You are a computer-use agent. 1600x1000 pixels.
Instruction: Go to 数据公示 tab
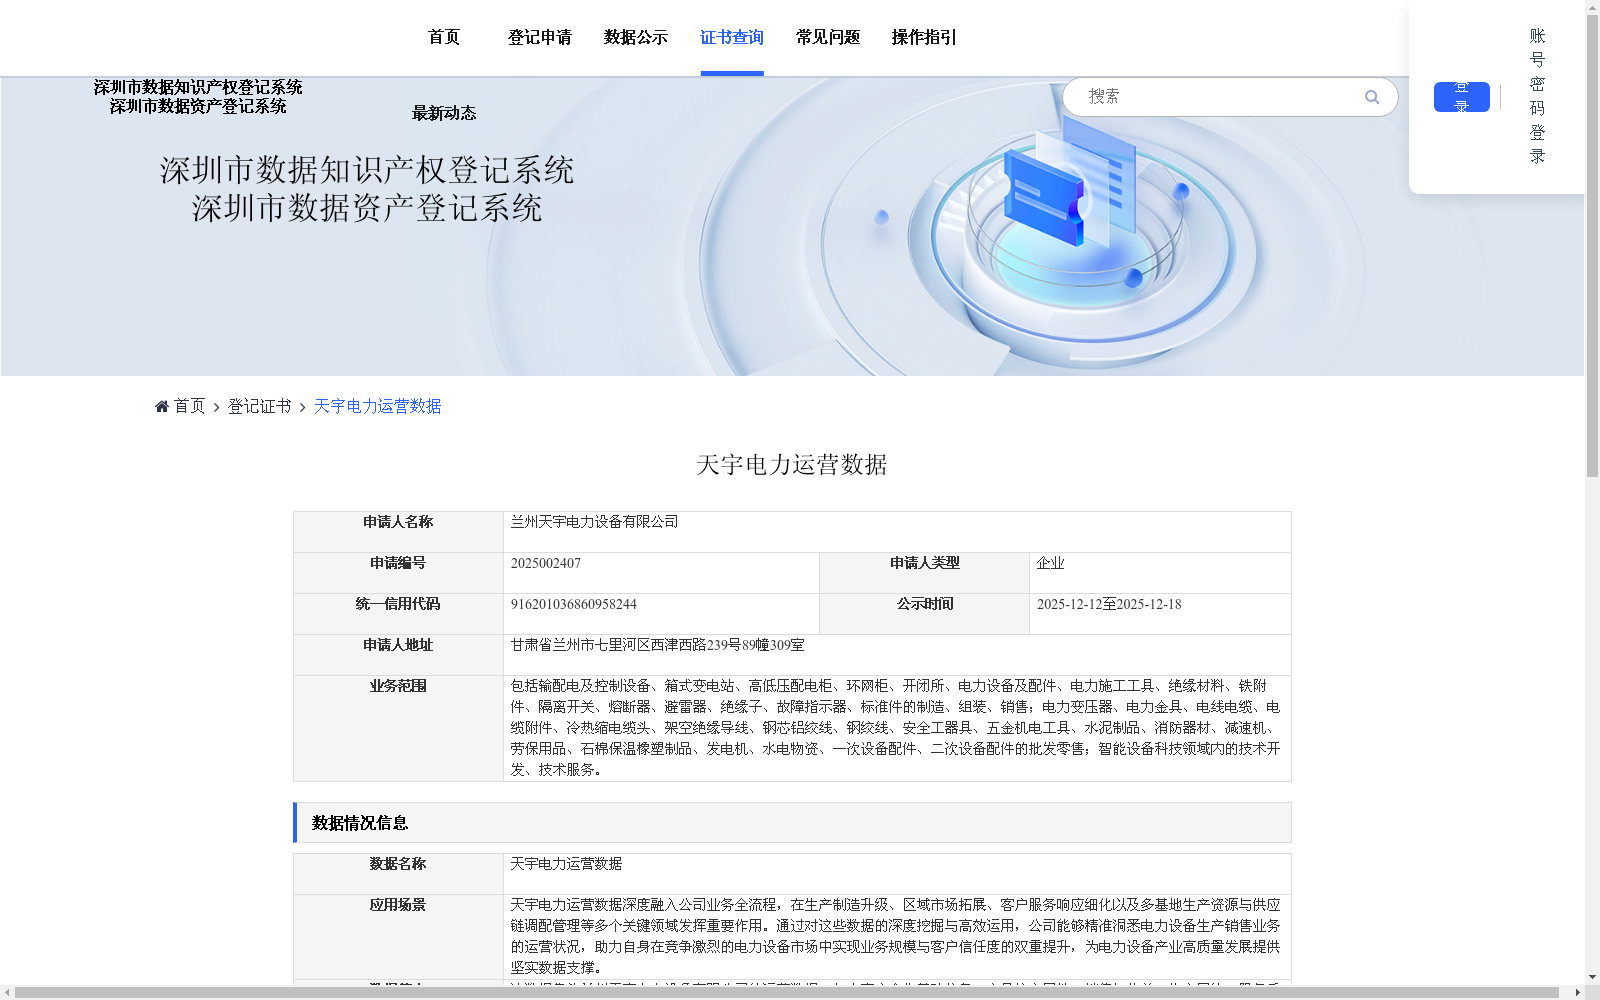[636, 37]
